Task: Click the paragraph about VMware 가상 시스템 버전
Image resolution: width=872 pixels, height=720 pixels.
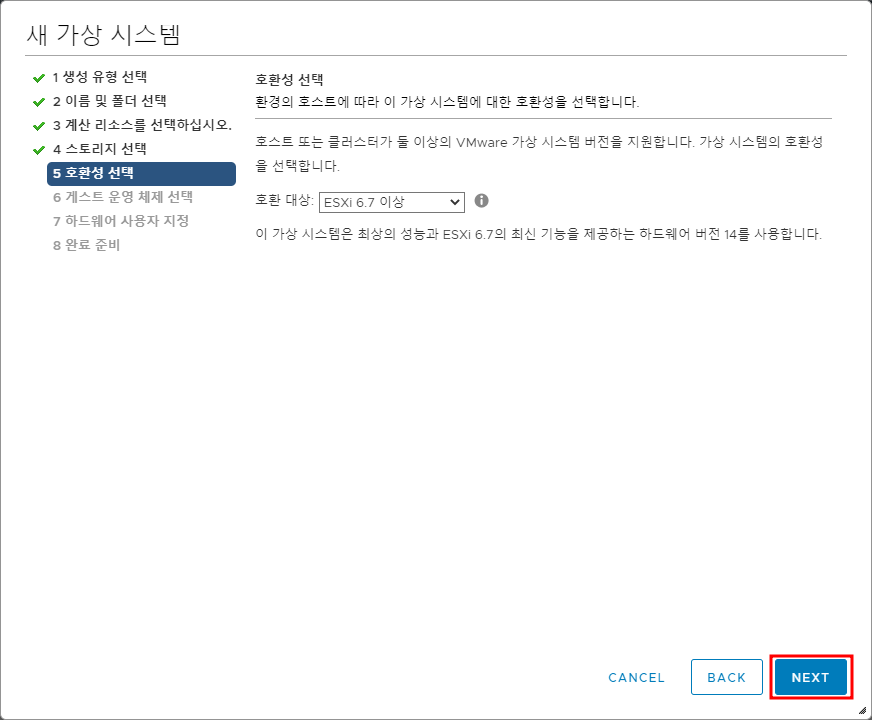Action: pos(539,153)
